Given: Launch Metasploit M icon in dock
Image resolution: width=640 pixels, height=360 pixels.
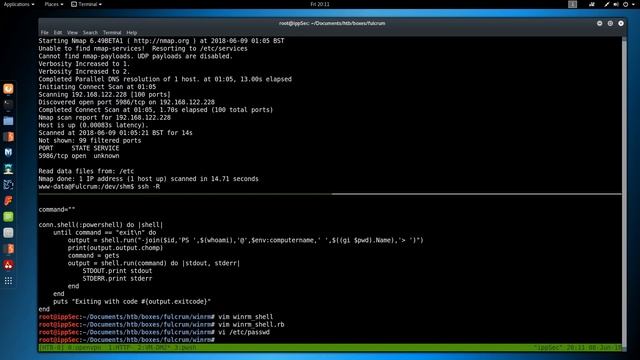Looking at the screenshot, I should coord(8,153).
